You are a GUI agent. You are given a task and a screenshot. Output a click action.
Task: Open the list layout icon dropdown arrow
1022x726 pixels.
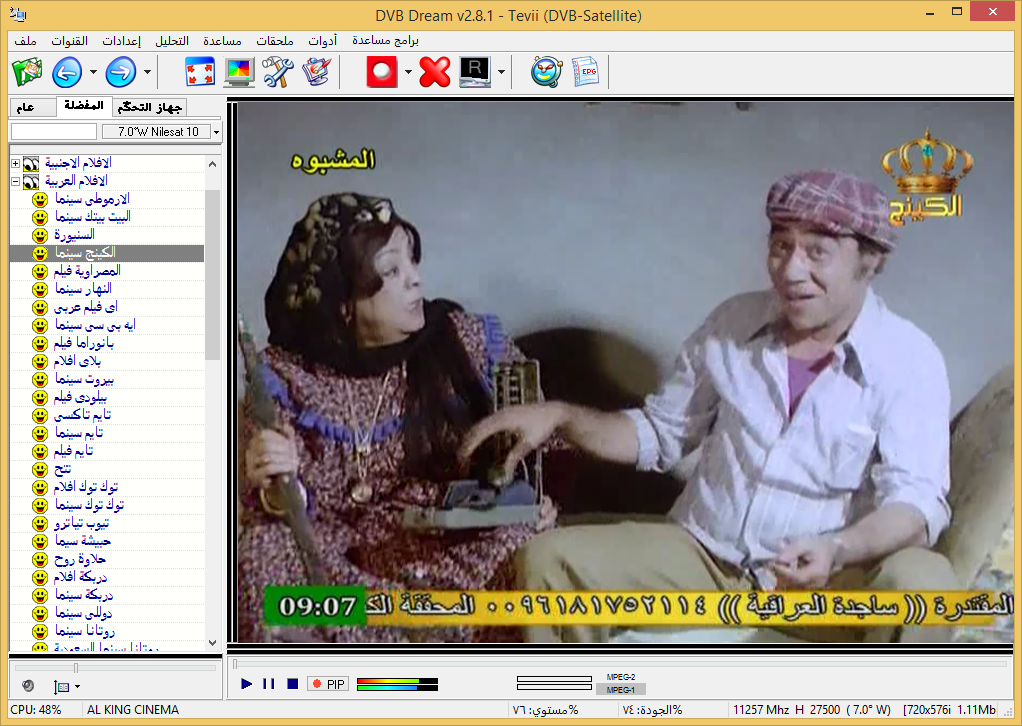point(78,686)
